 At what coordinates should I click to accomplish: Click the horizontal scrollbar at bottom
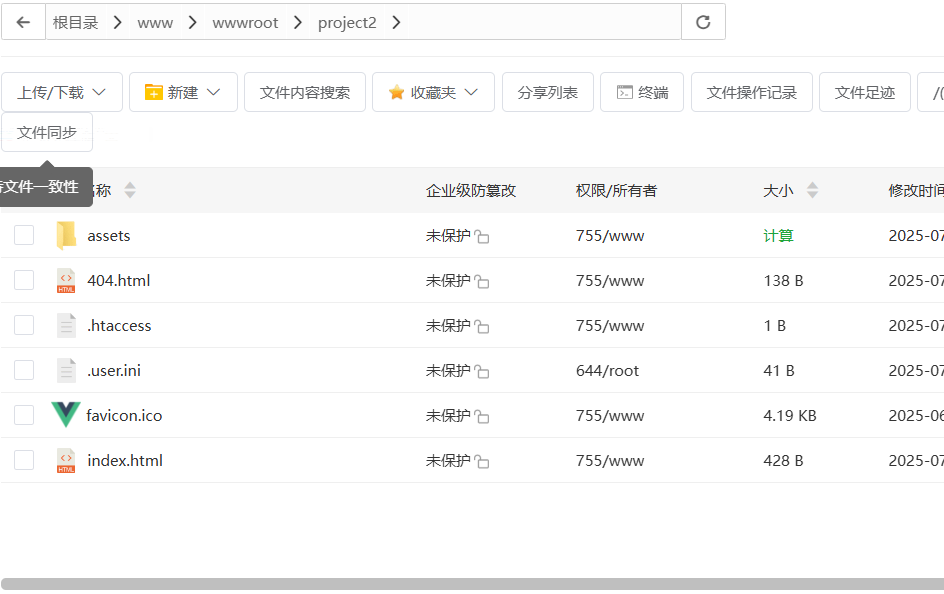coord(472,584)
